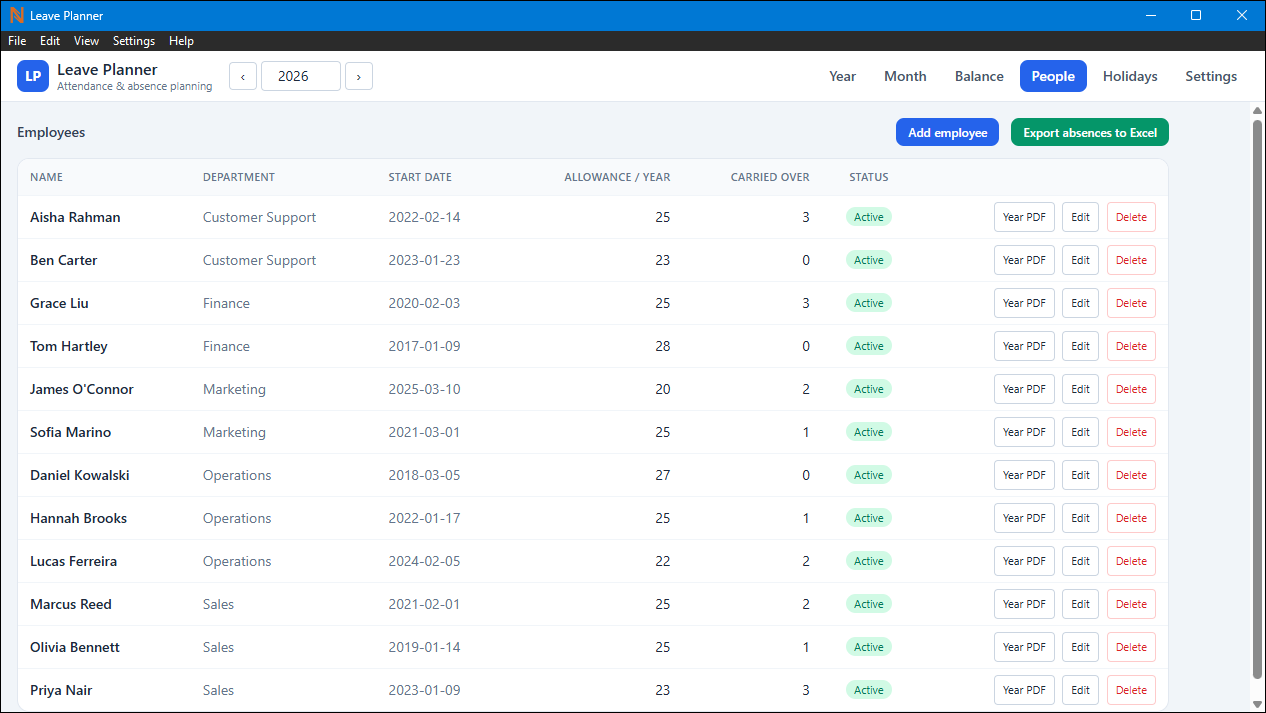This screenshot has height=713, width=1266.
Task: Edit James O'Connor's record
Action: click(x=1080, y=389)
